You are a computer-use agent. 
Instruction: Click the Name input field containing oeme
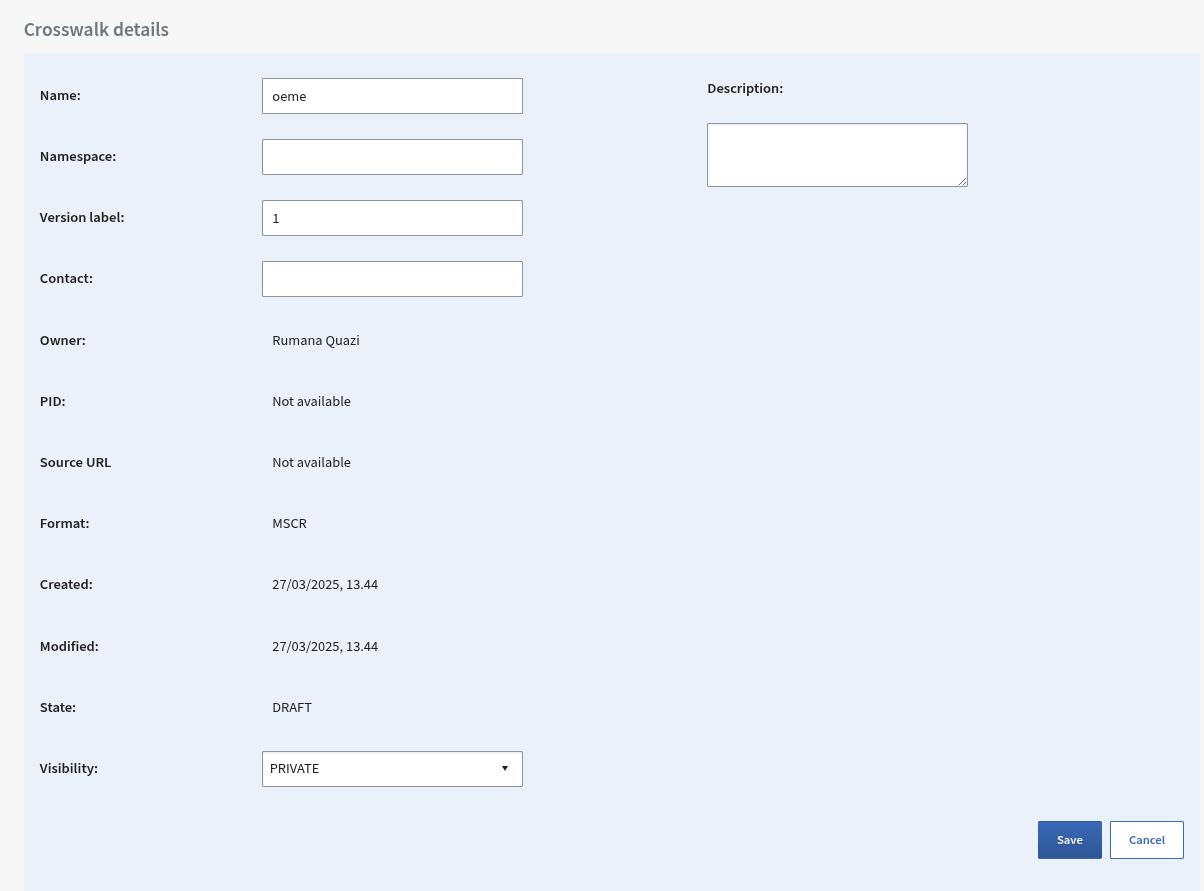coord(392,96)
